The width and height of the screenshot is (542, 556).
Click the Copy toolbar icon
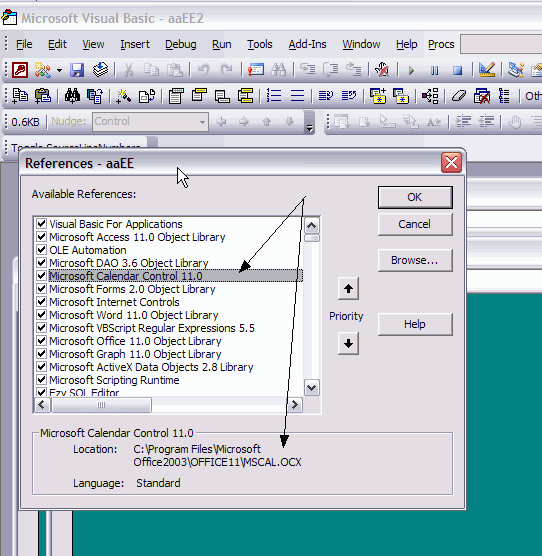click(x=151, y=70)
